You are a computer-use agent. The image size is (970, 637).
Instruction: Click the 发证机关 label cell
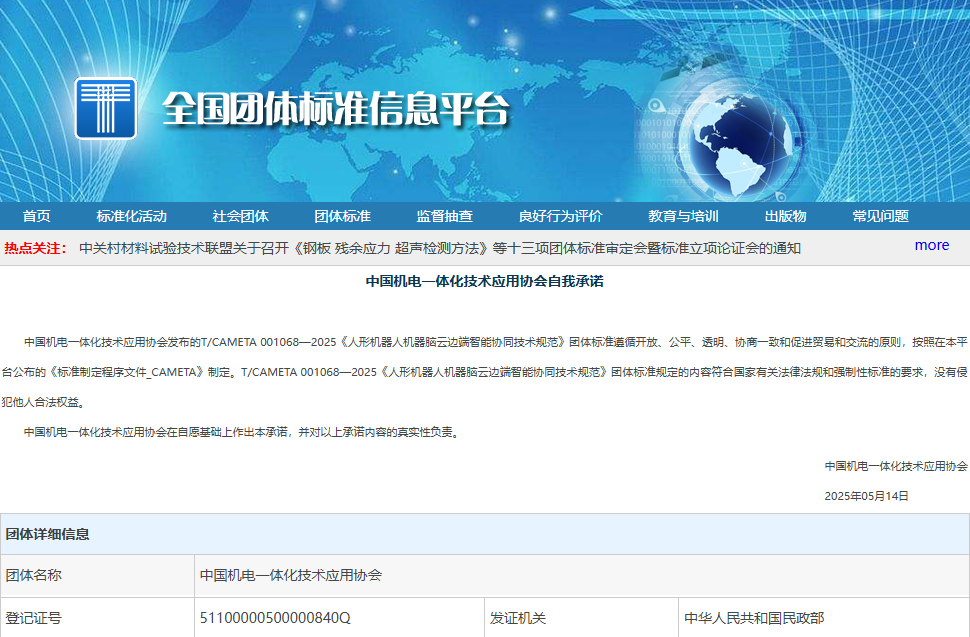point(582,617)
